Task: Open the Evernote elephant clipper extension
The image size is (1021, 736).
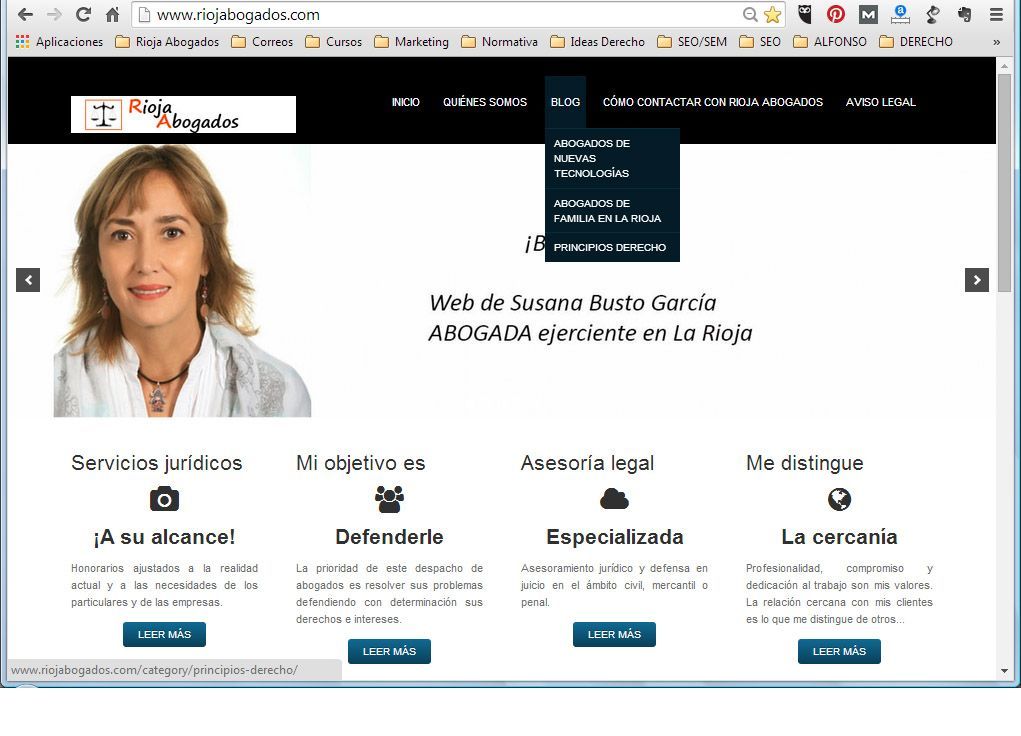Action: click(x=964, y=14)
